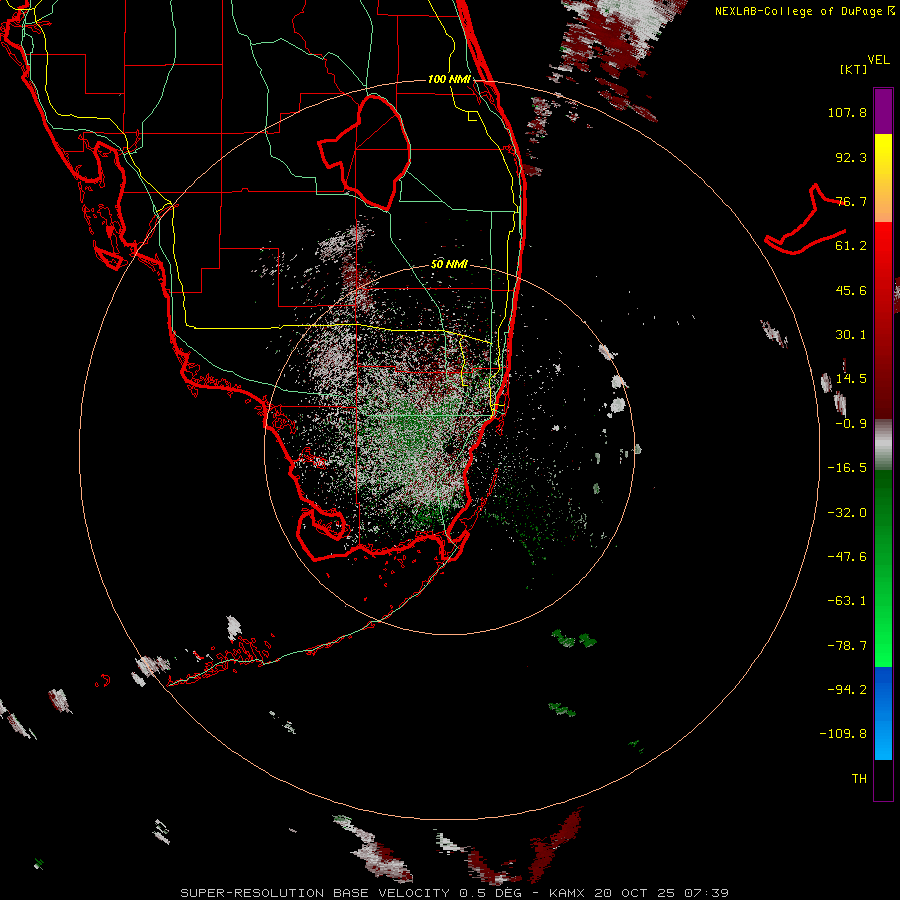Click the 100 NMI range ring label
900x900 pixels.
coord(449,79)
